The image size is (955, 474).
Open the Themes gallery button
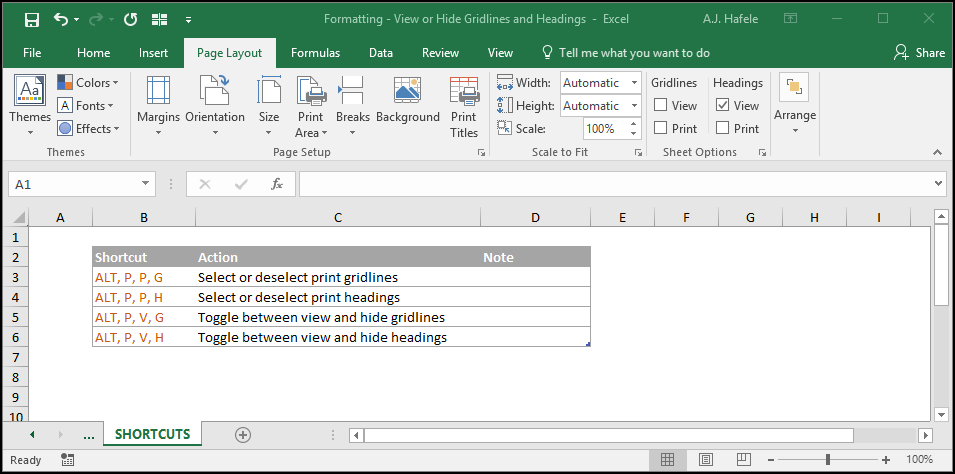coord(30,105)
